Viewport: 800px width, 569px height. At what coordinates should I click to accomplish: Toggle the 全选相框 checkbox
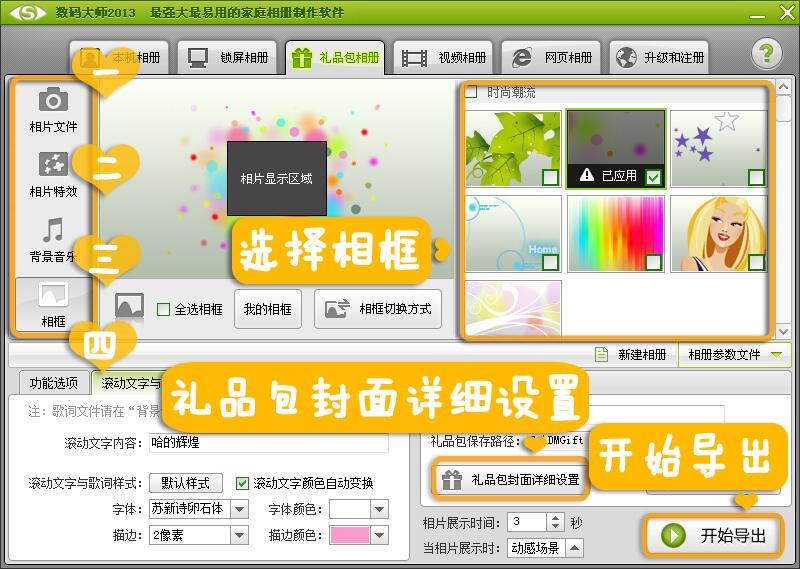163,309
